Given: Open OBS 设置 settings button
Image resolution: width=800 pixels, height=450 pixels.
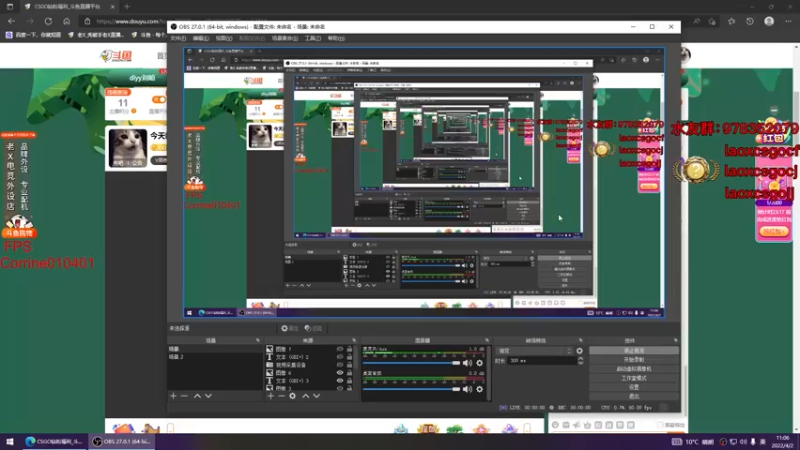Looking at the screenshot, I should 634,387.
